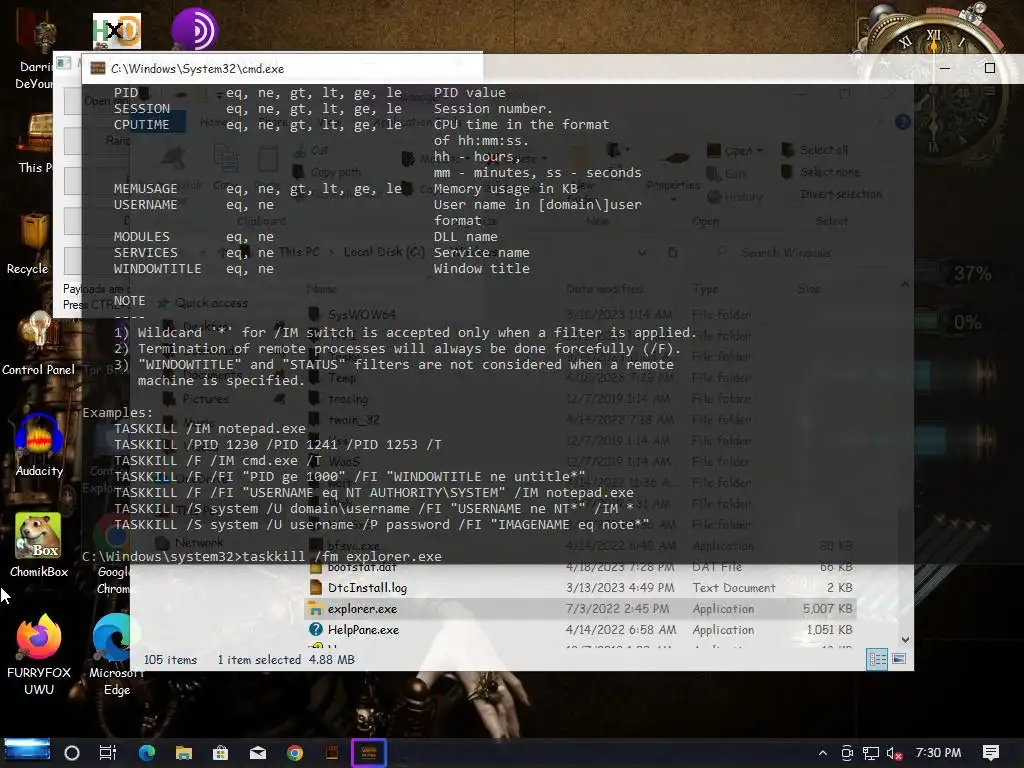This screenshot has width=1024, height=768.
Task: Open the network tray icon
Action: tap(871, 753)
